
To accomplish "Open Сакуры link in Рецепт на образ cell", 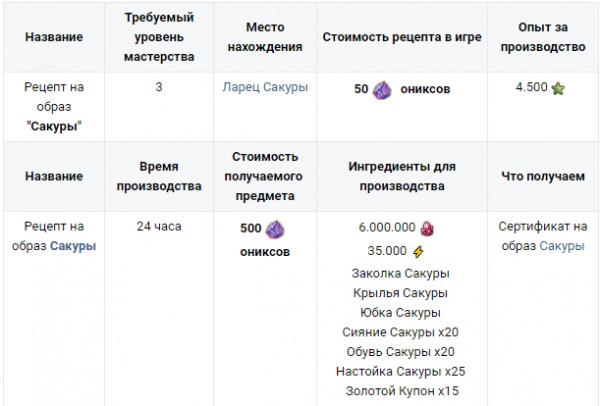I will [x=73, y=246].
